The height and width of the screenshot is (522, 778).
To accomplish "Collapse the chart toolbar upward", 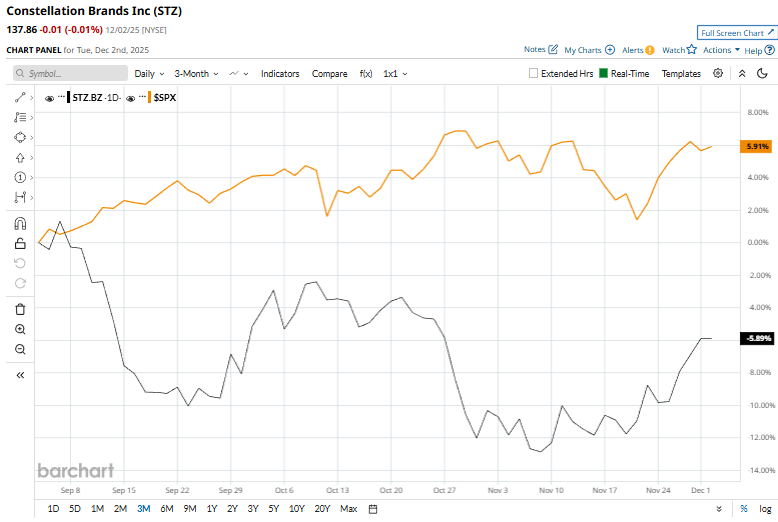I will pos(742,73).
